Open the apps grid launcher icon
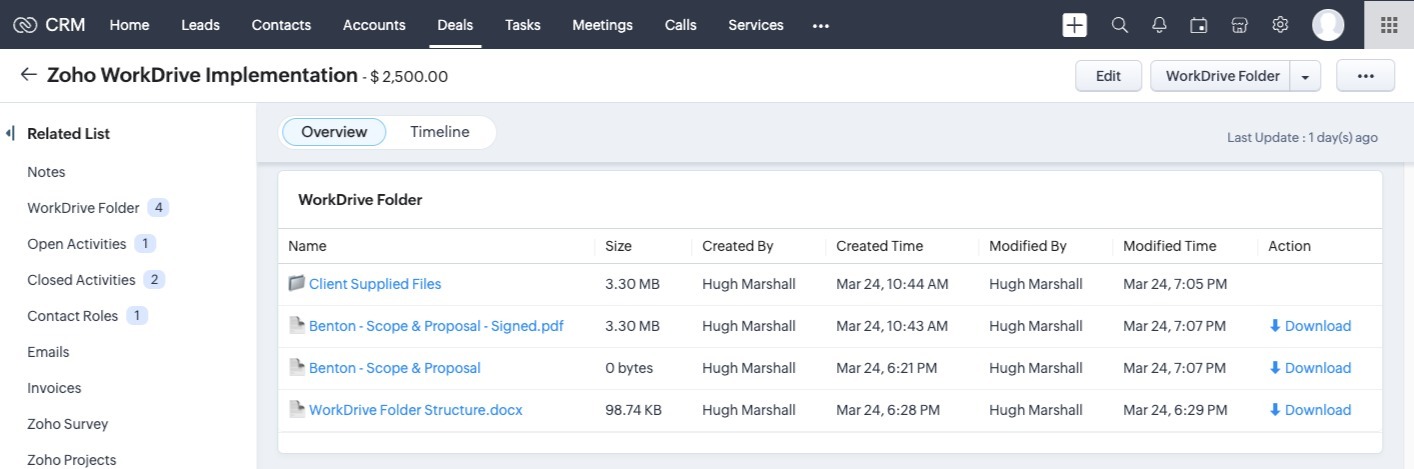 click(x=1389, y=25)
